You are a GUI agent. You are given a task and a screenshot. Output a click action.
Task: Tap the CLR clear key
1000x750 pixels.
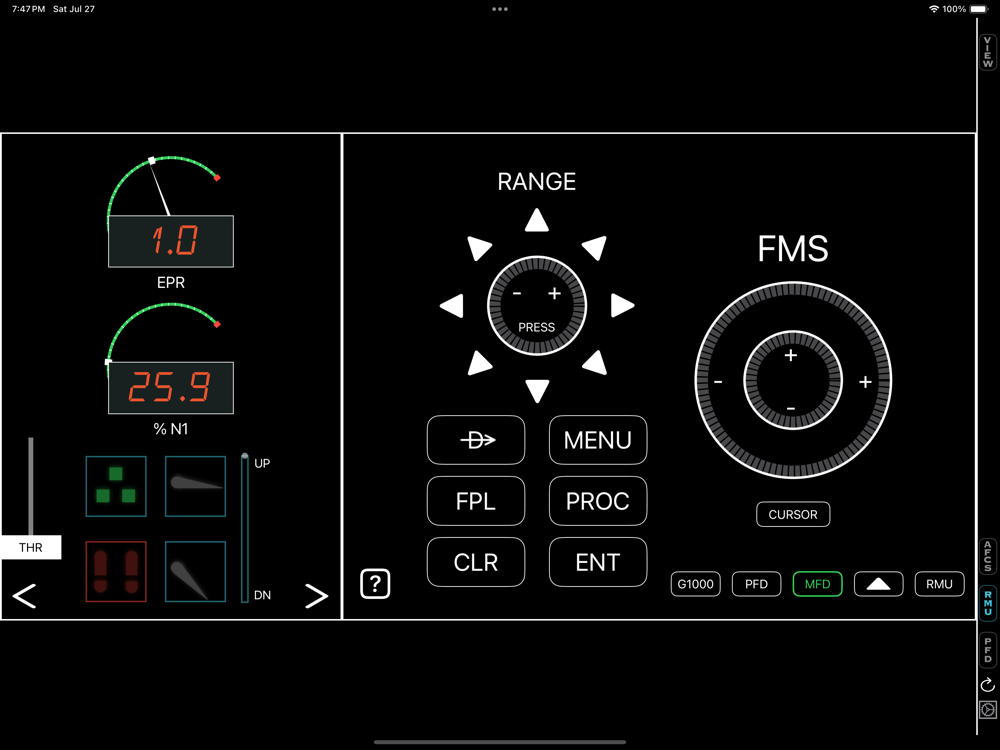click(476, 562)
